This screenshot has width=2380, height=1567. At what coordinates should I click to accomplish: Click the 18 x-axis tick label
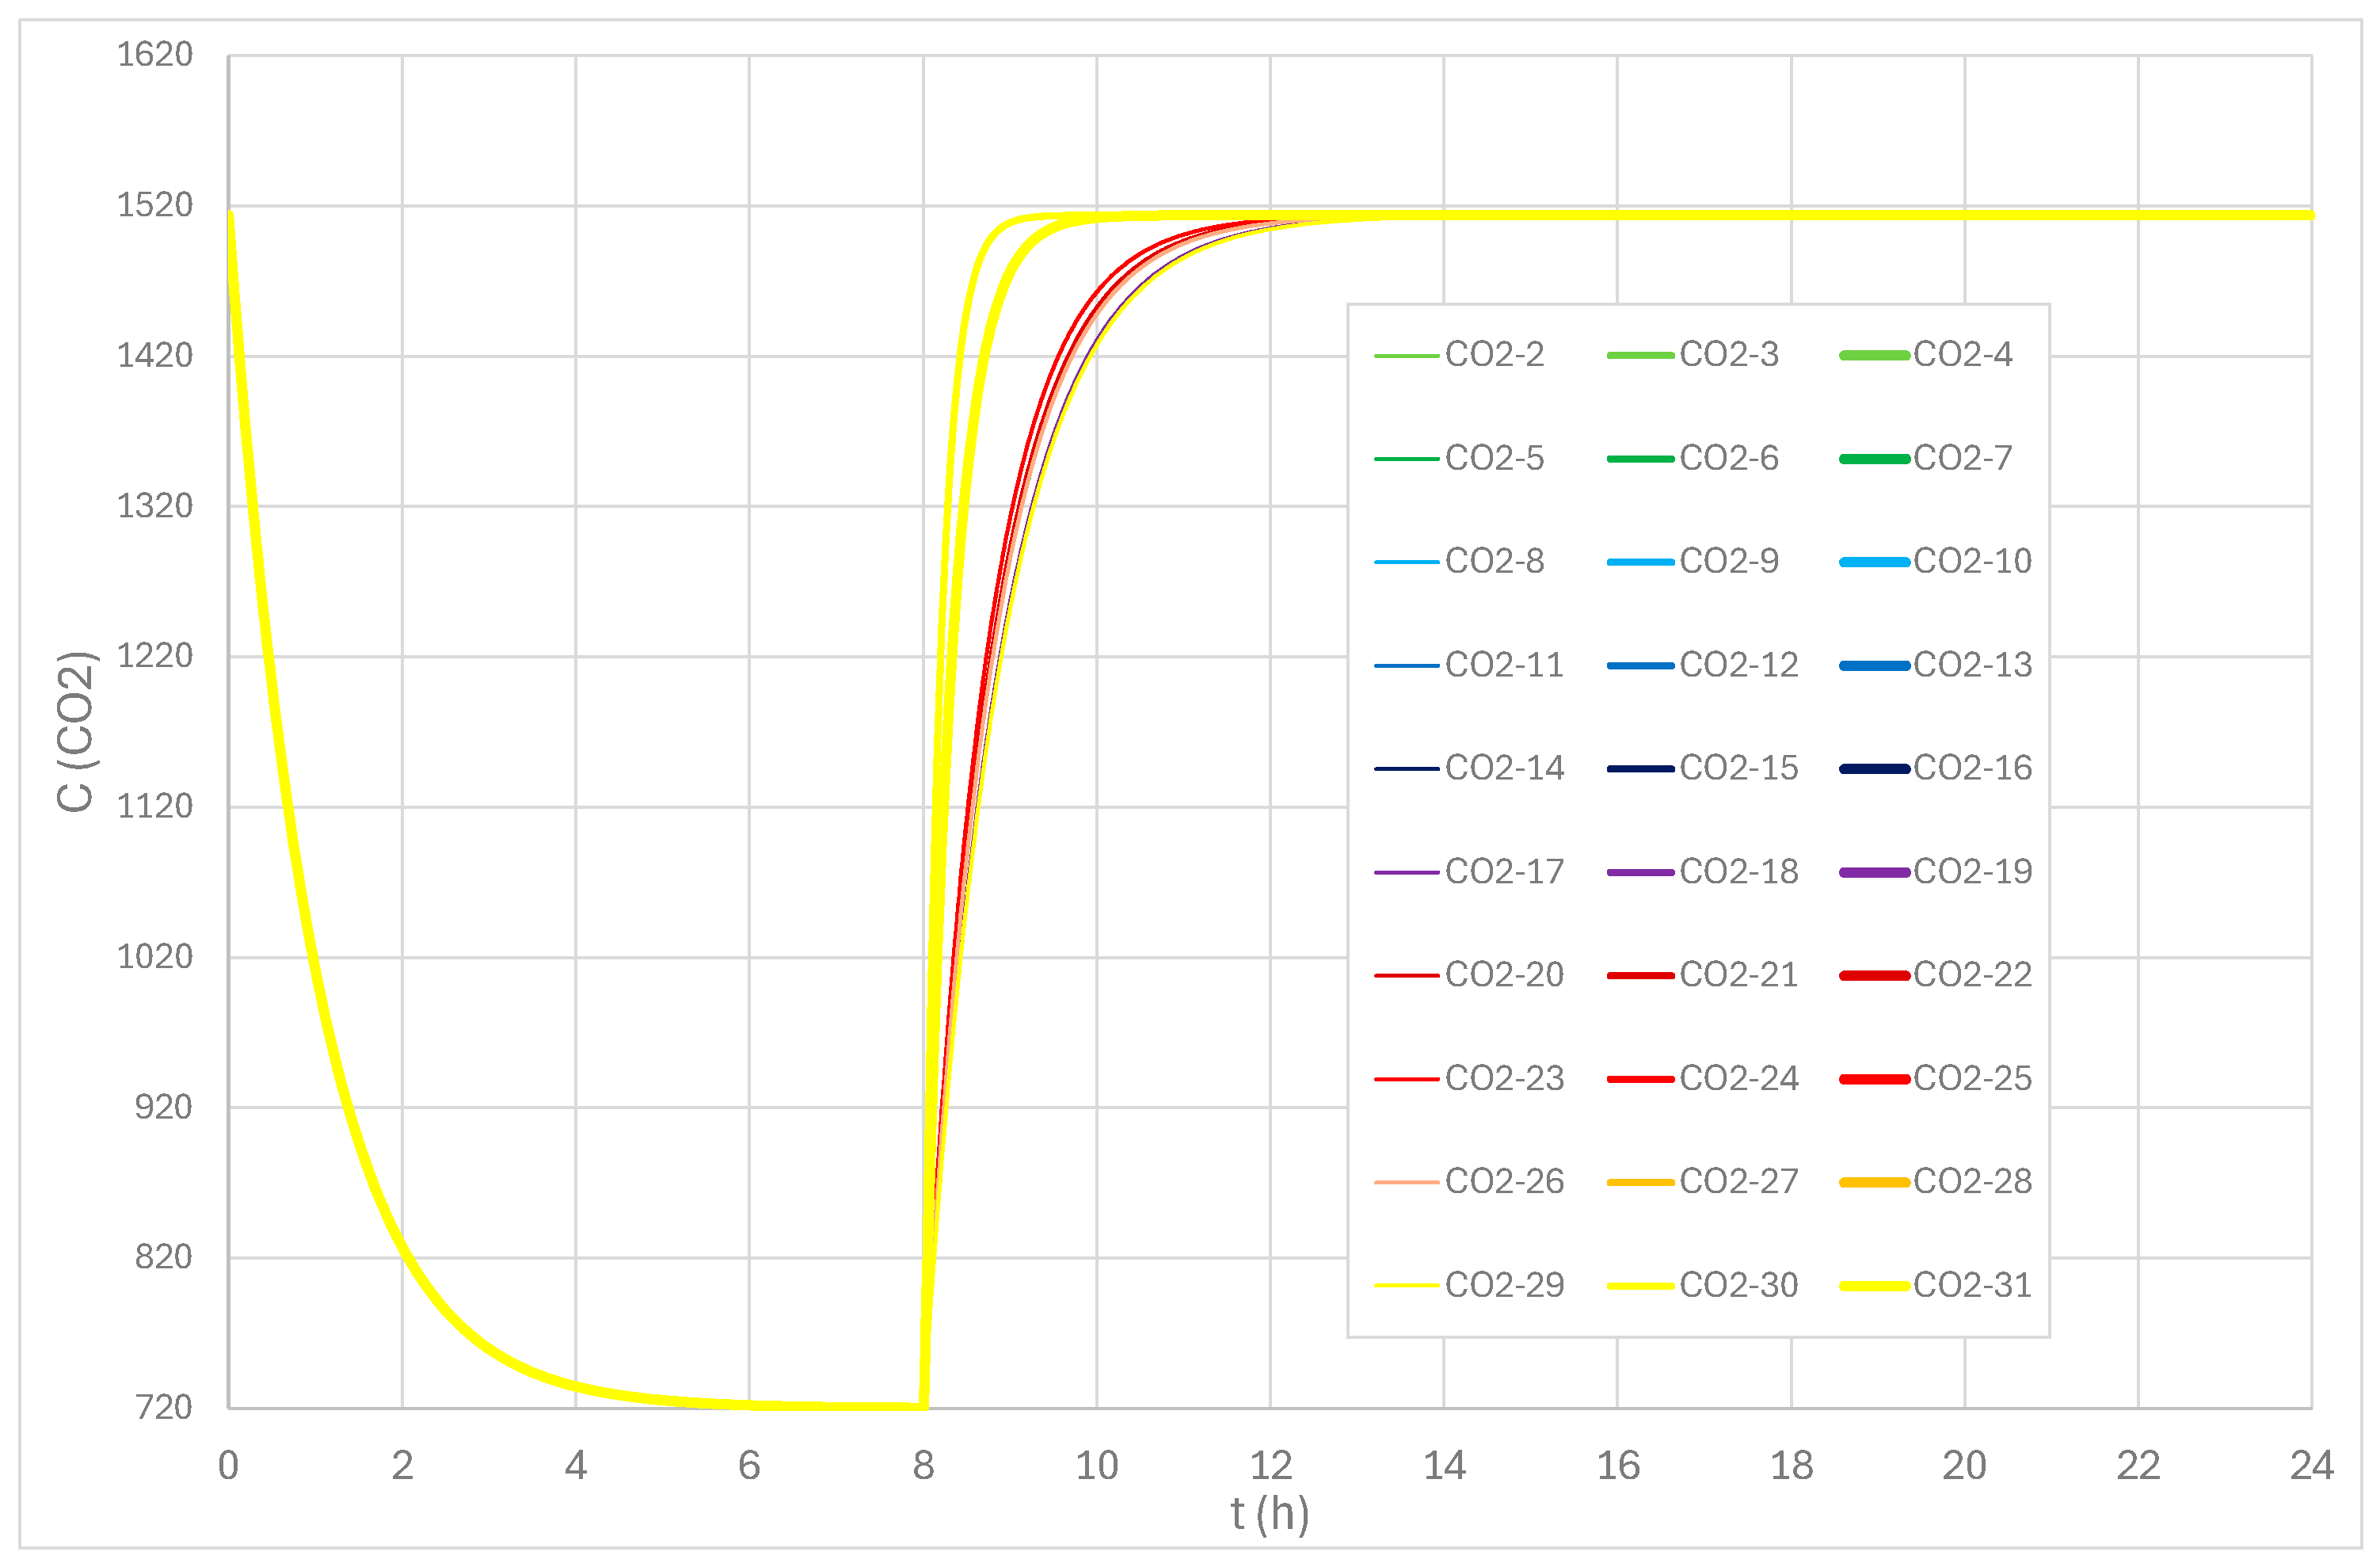pyautogui.click(x=1791, y=1467)
